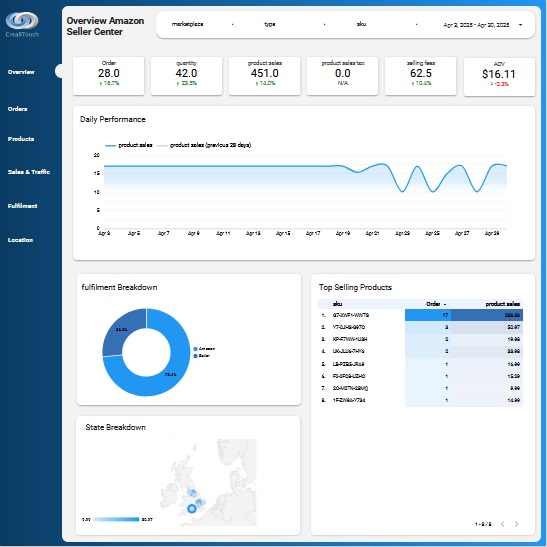Open the Products sidebar page
This screenshot has height=547, width=547.
pyautogui.click(x=21, y=139)
